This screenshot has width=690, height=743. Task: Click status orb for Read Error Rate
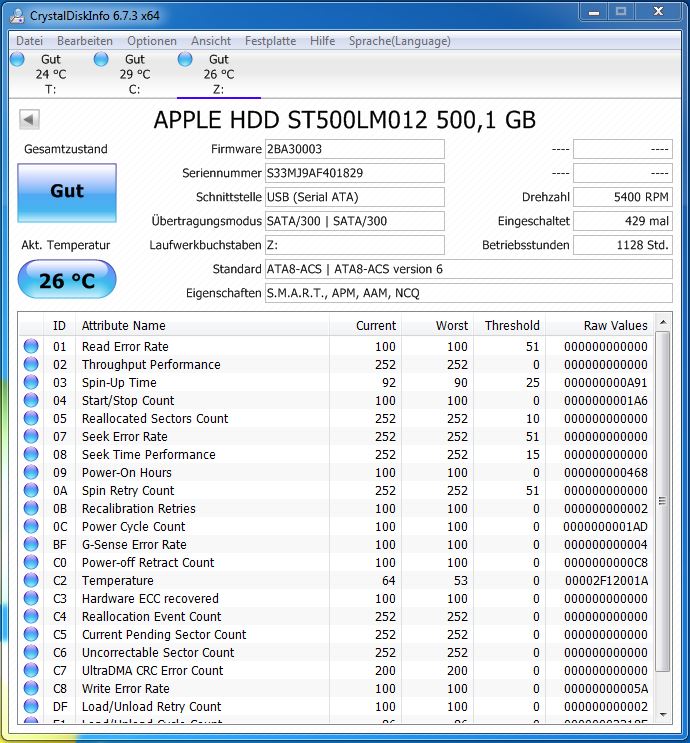[31, 346]
